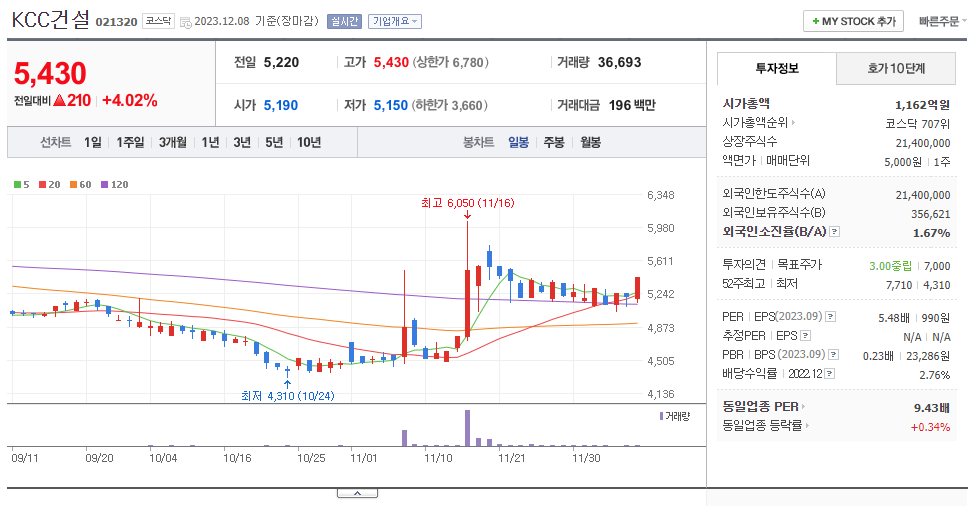This screenshot has height=506, width=970.
Task: Click the 저가 value 5,150
Action: (391, 106)
